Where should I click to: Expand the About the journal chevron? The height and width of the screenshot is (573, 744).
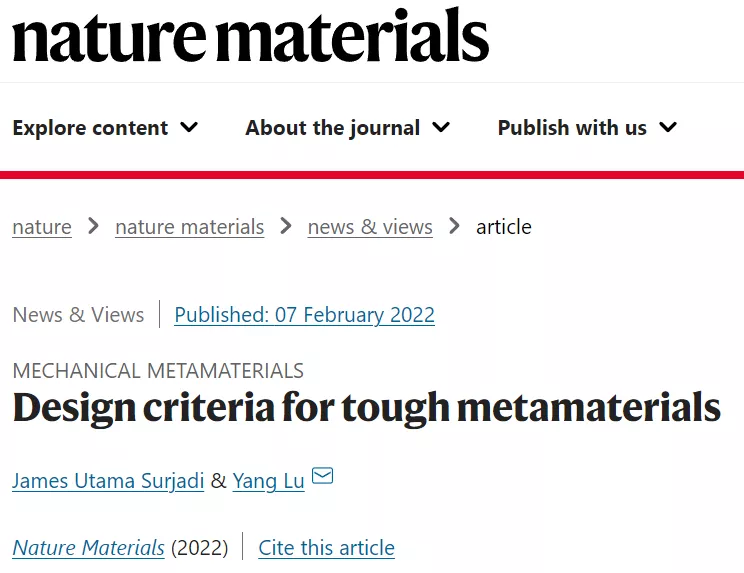[x=441, y=127]
